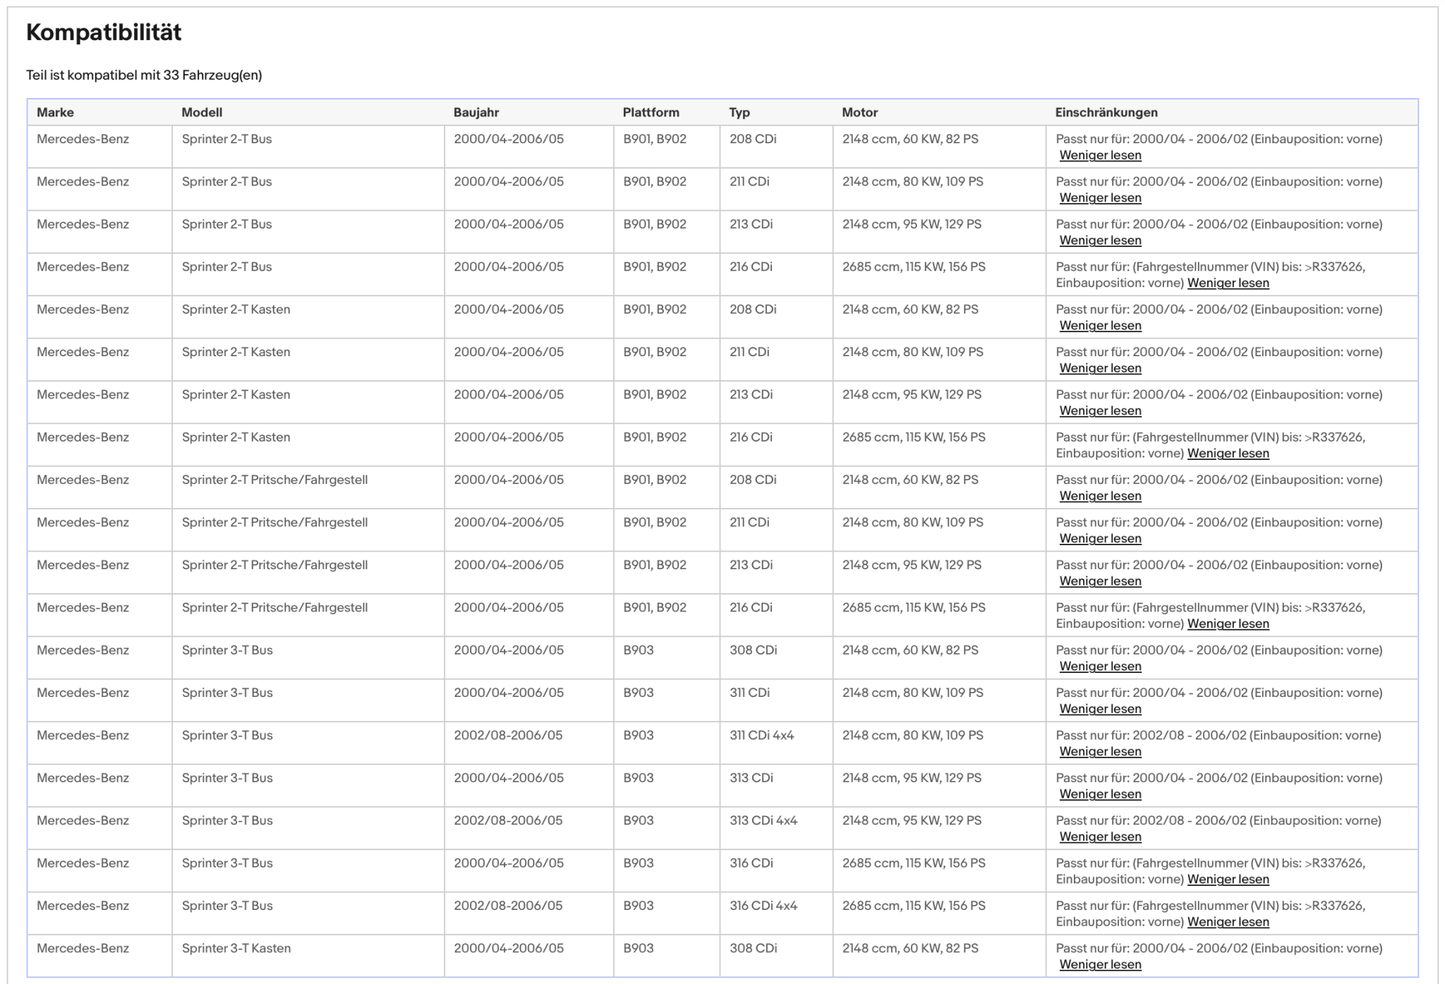The width and height of the screenshot is (1445, 984).
Task: Collapse restrictions for Sprinter 2-T Bus 208 CDi
Action: (x=1100, y=155)
